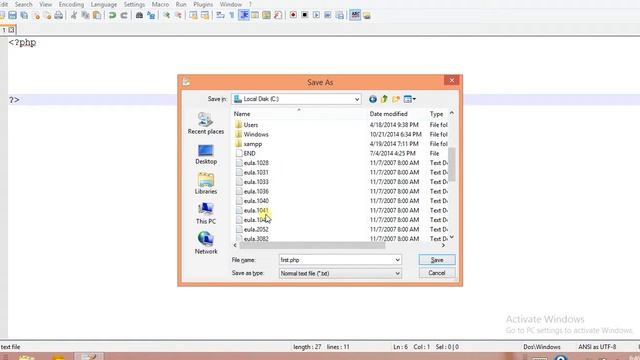Open the Save as type dropdown
The image size is (640, 360).
(397, 273)
